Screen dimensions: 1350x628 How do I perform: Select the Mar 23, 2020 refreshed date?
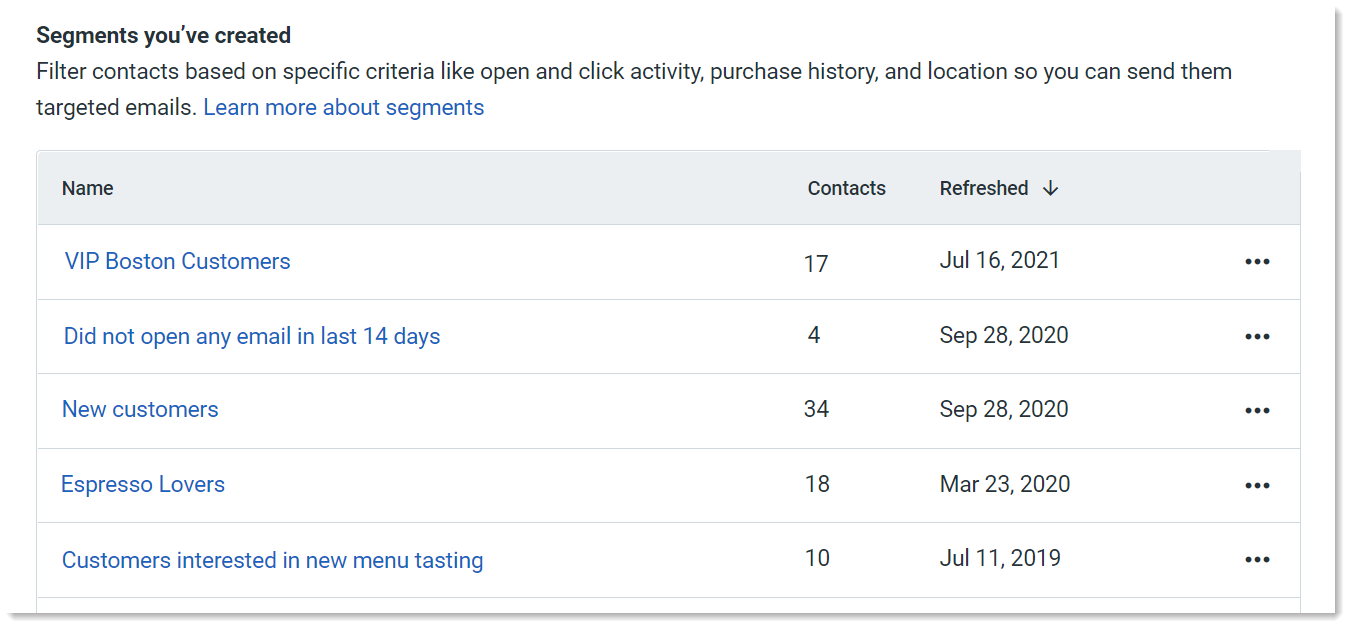click(1005, 484)
